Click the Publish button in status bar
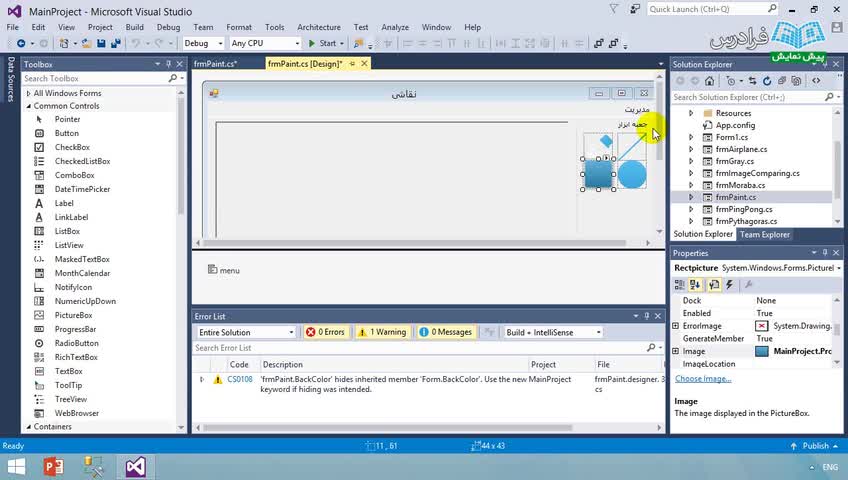 816,446
